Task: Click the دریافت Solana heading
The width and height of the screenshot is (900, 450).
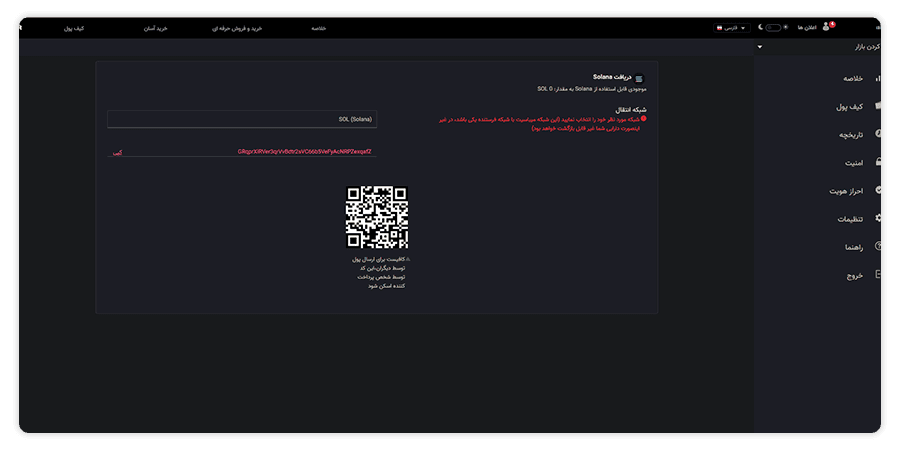Action: (x=612, y=77)
